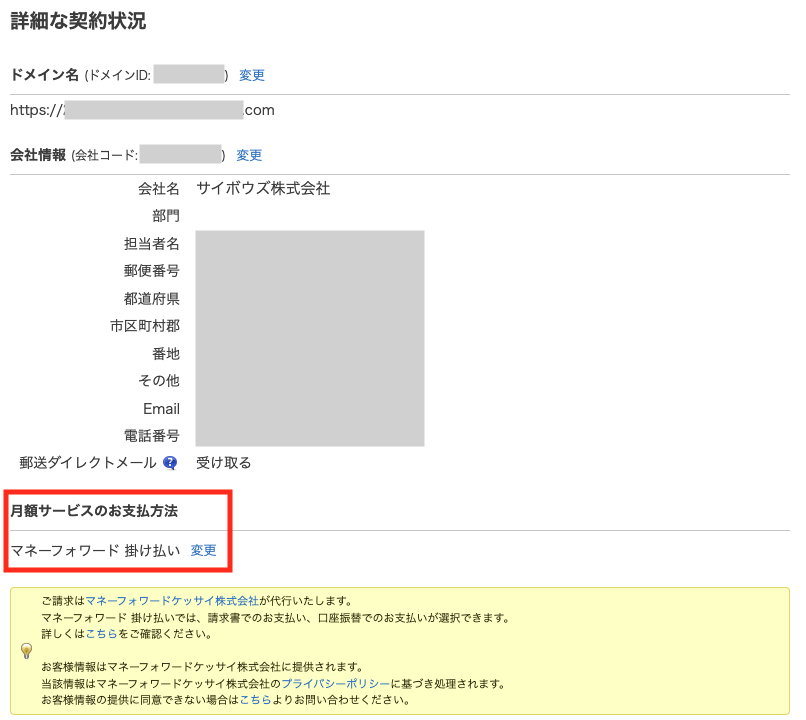Image resolution: width=806 pixels, height=720 pixels.
Task: Click the Email field label
Action: pos(161,408)
